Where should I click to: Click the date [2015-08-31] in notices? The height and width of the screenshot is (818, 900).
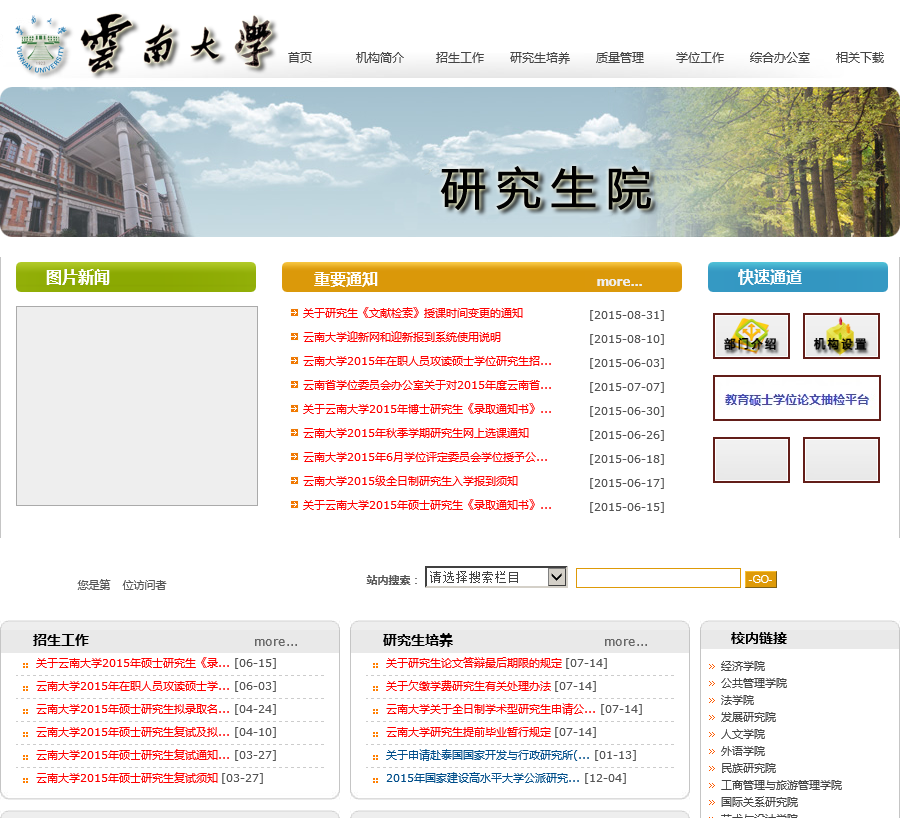tap(627, 315)
